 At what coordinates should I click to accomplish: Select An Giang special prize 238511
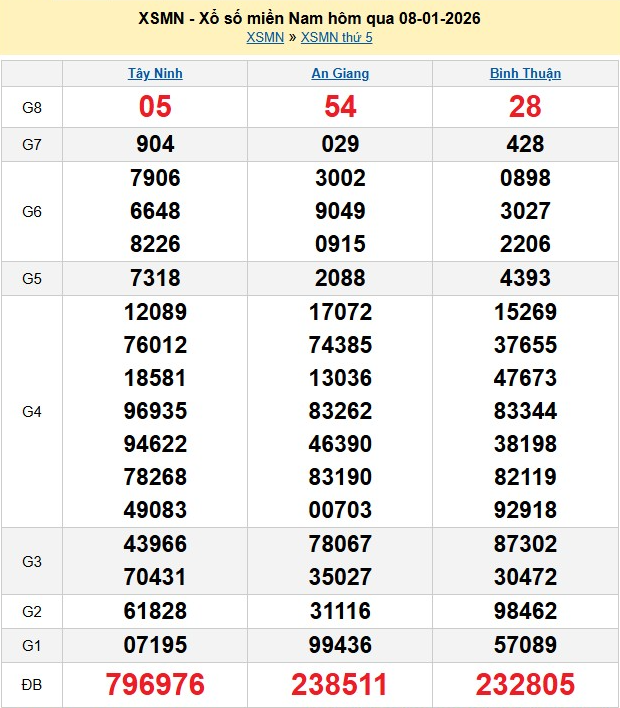point(340,684)
